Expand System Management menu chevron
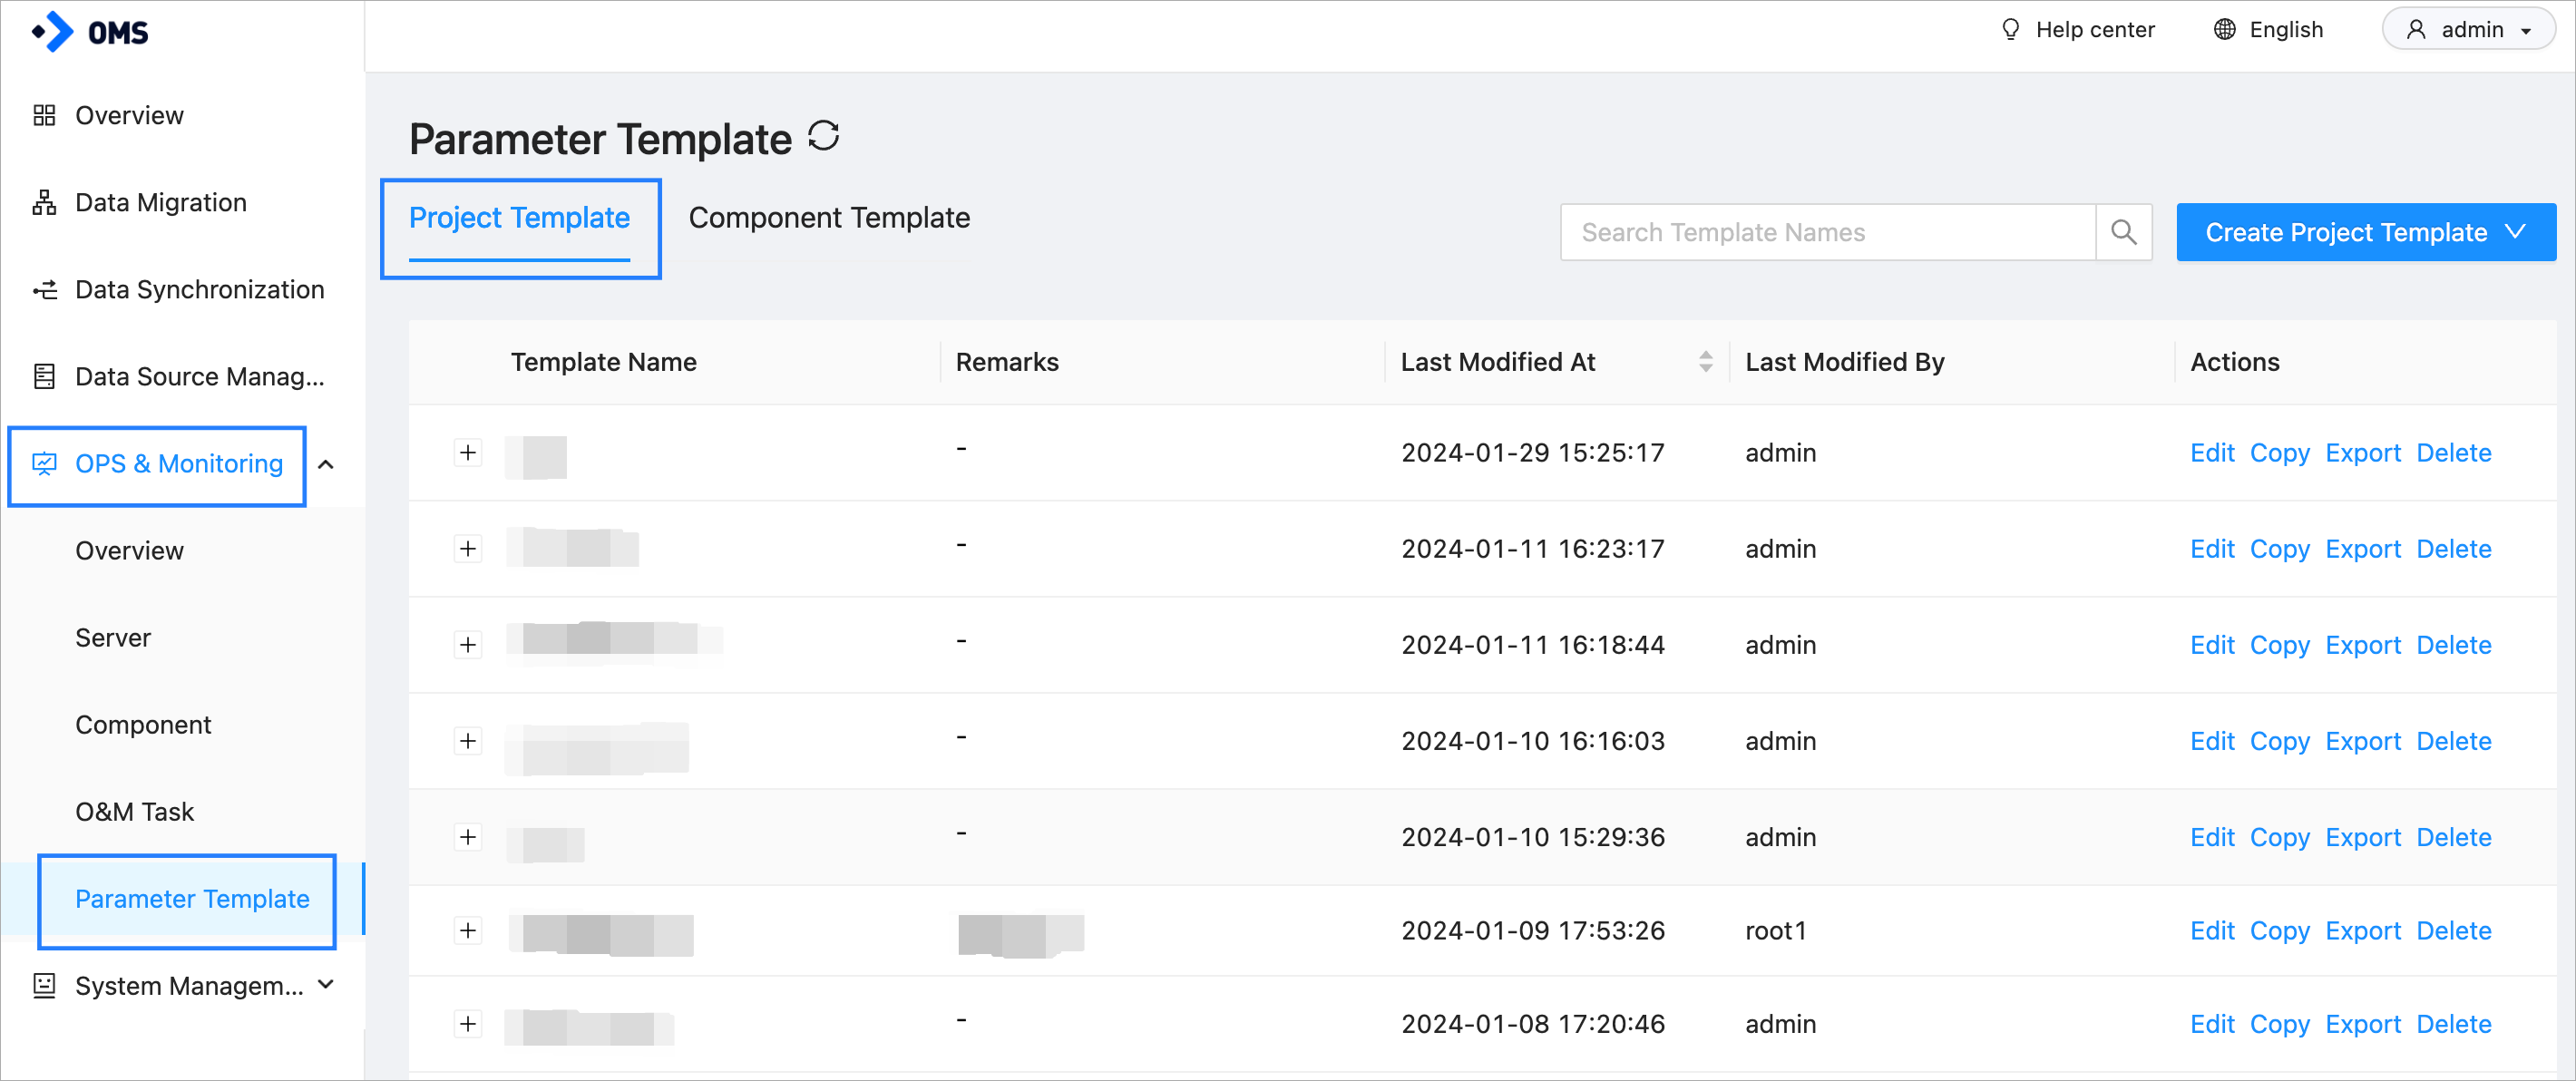 click(326, 985)
